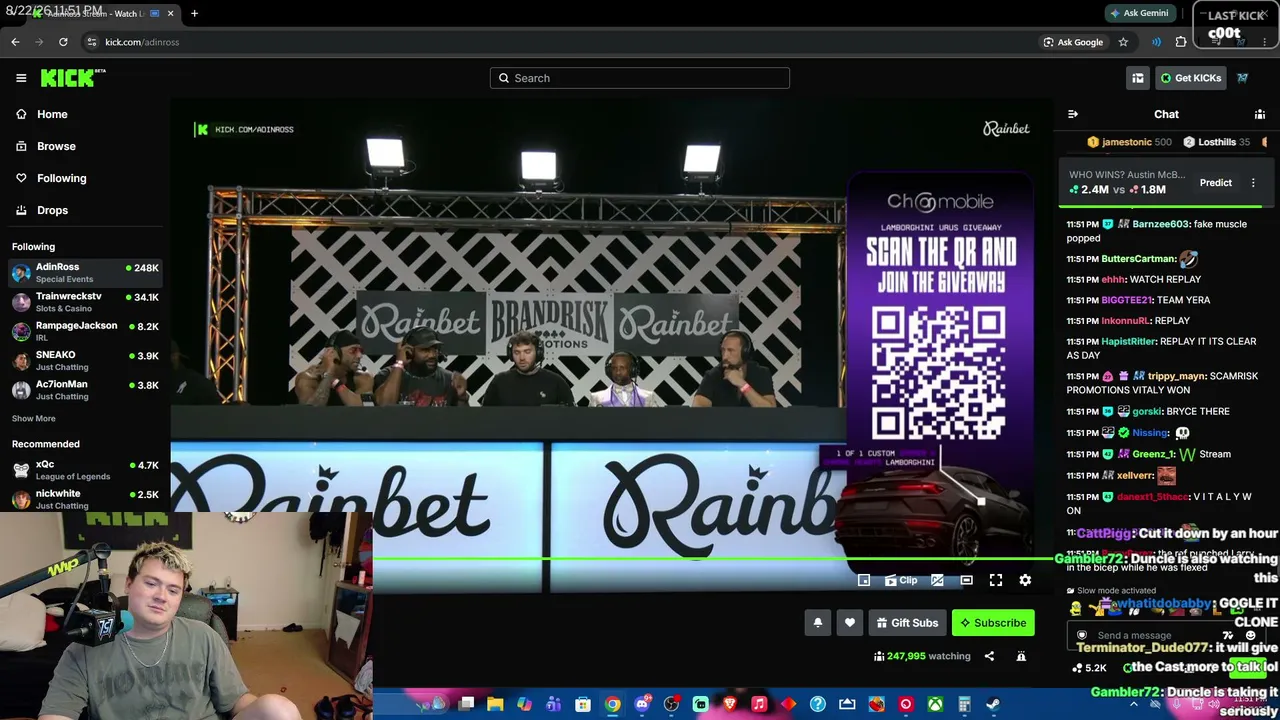Open File Explorer from the taskbar
This screenshot has width=1280, height=720.
(495, 704)
